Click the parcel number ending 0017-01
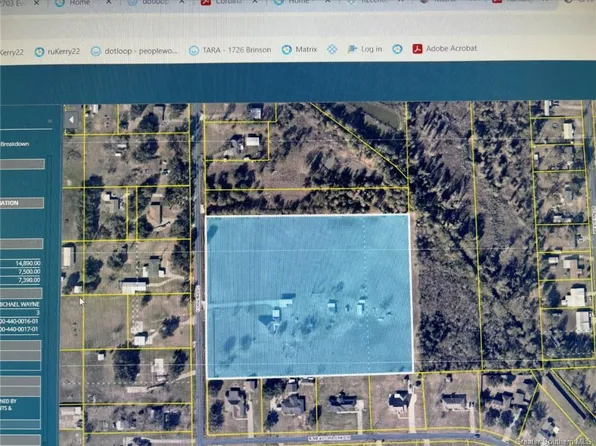 (19, 329)
